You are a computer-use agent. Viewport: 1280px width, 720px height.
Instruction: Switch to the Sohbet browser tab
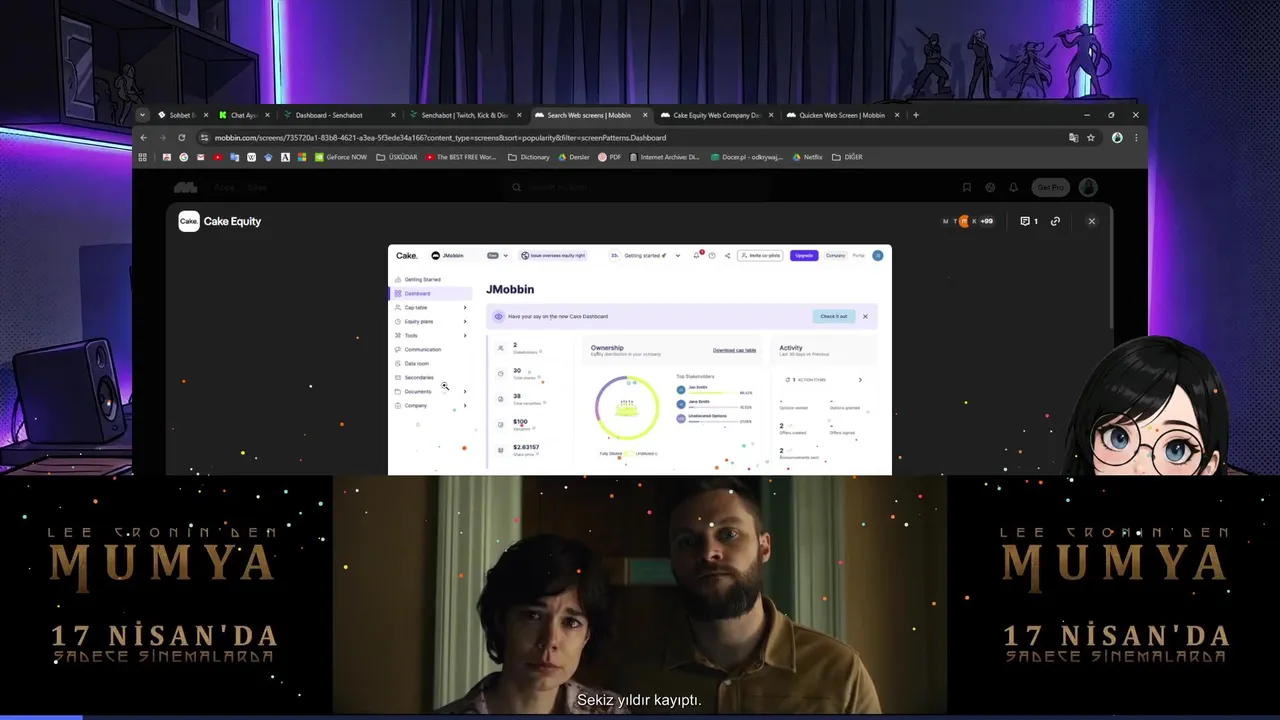click(x=182, y=115)
